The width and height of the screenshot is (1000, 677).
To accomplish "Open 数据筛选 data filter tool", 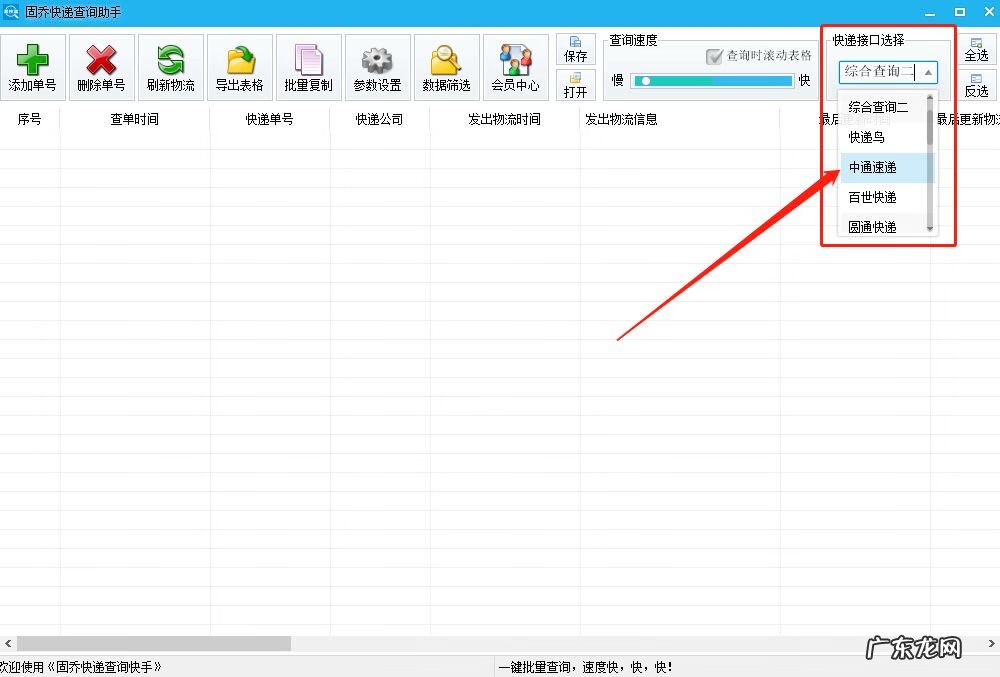I will point(446,68).
